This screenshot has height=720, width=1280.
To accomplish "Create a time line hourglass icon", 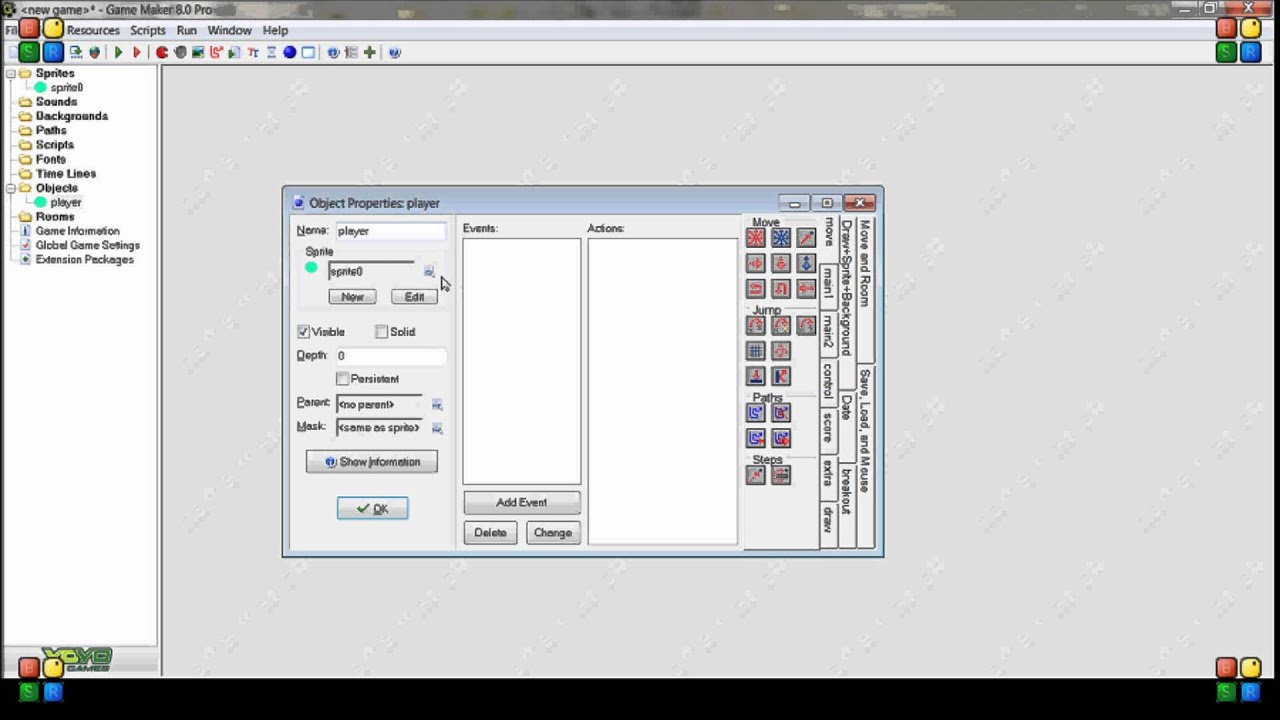I will pos(271,52).
